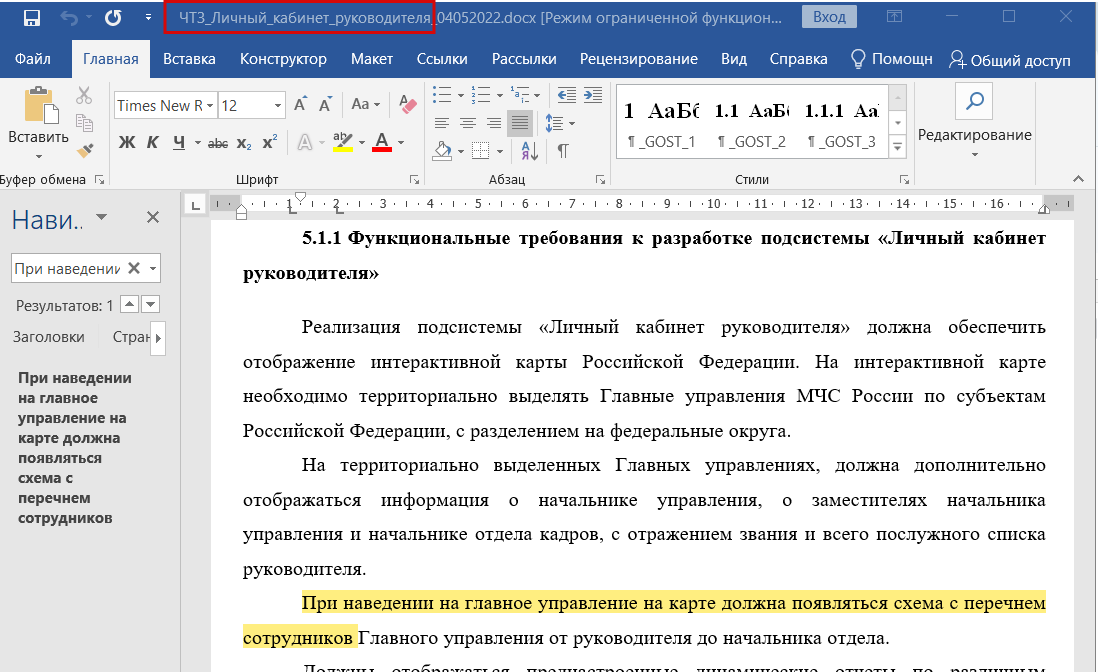Image resolution: width=1098 pixels, height=672 pixels.
Task: Click the Вход sign-in button
Action: 829,17
